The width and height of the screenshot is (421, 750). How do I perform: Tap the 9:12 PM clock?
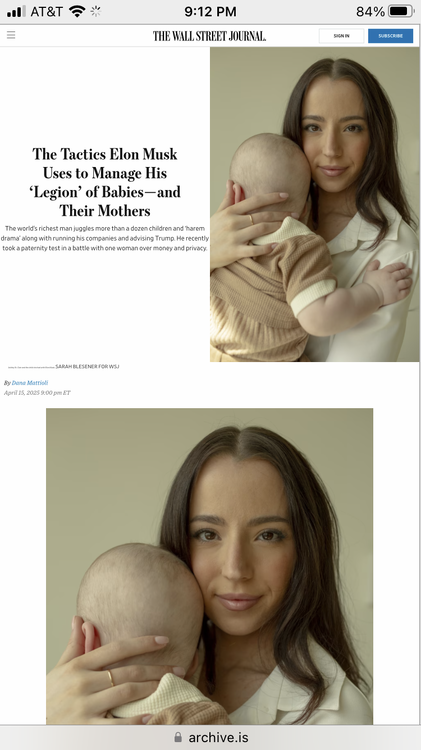tap(210, 11)
